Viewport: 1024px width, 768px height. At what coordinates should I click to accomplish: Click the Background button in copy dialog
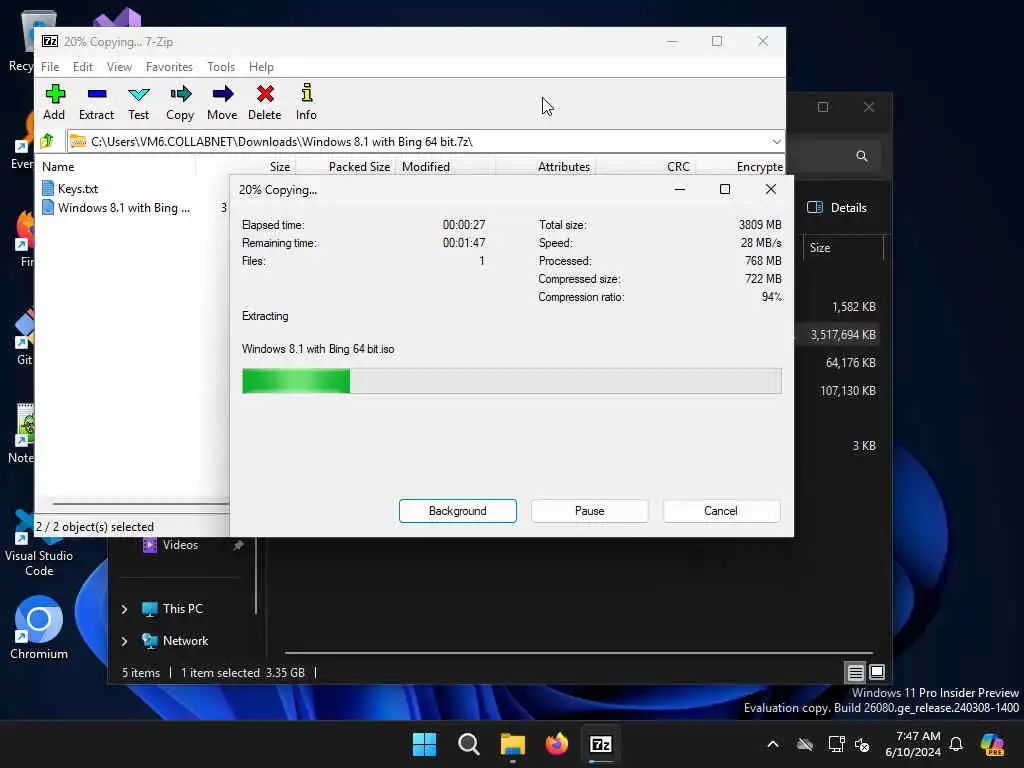click(x=458, y=511)
